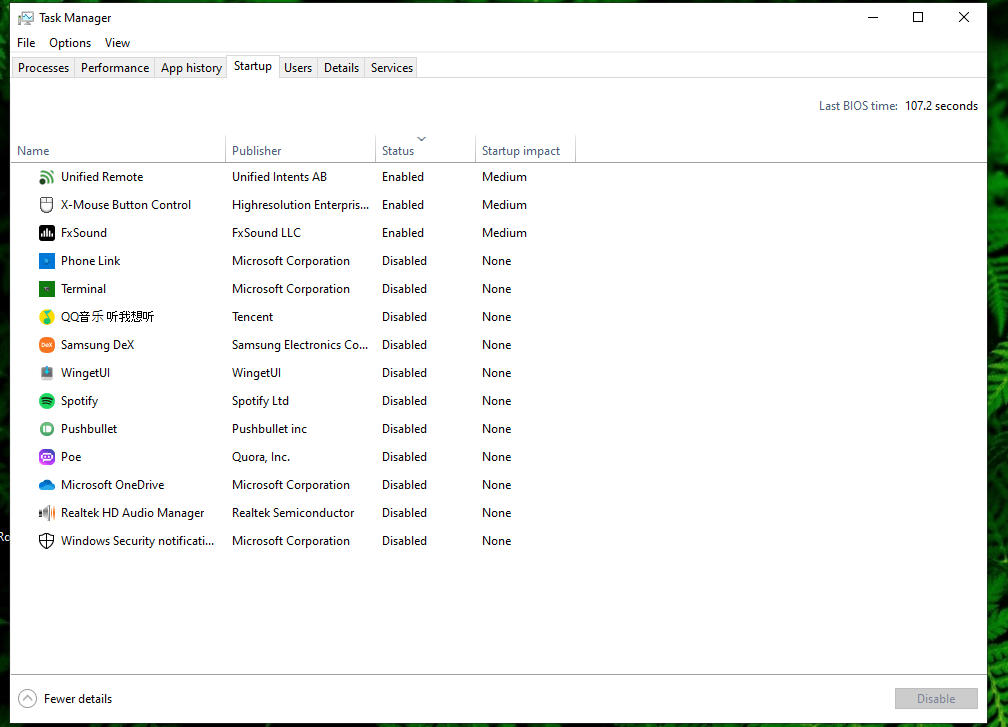Click the Pushbullet icon
The image size is (1008, 727).
pos(46,429)
